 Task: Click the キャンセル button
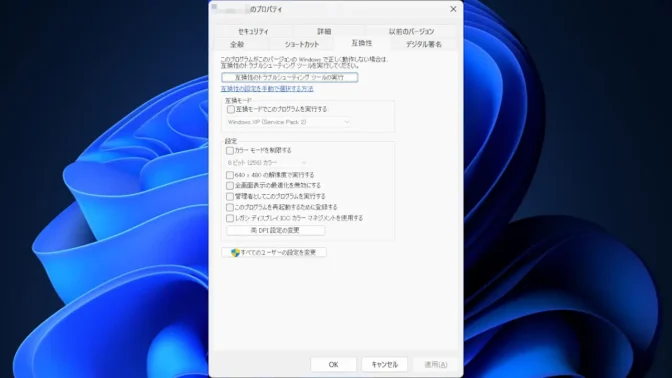point(384,364)
